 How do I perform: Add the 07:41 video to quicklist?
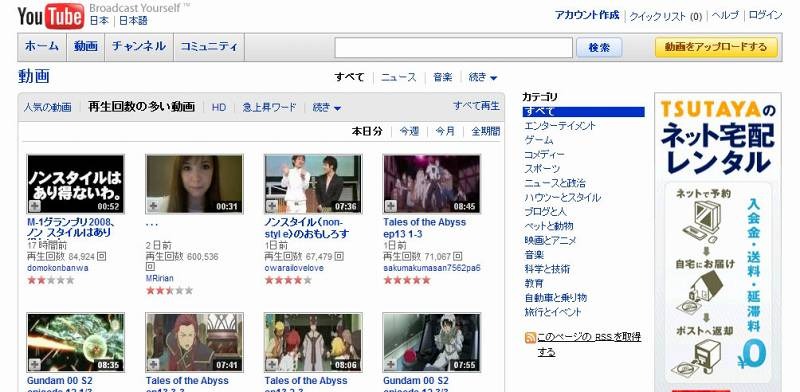(x=153, y=364)
